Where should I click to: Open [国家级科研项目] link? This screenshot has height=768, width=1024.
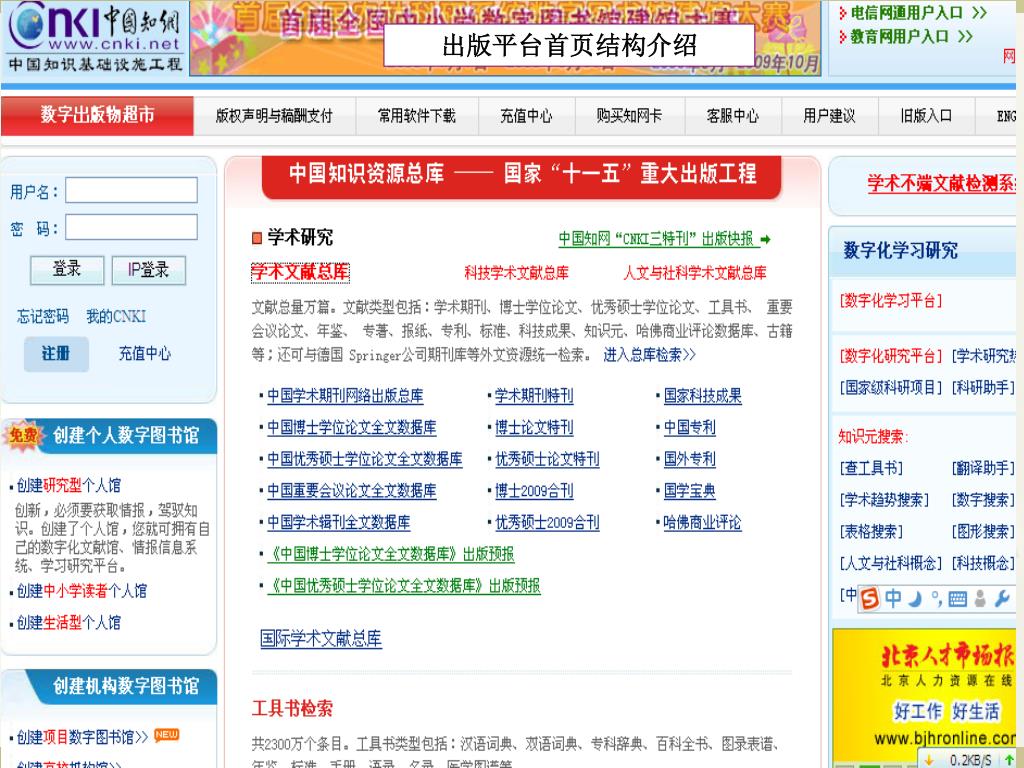pyautogui.click(x=891, y=388)
